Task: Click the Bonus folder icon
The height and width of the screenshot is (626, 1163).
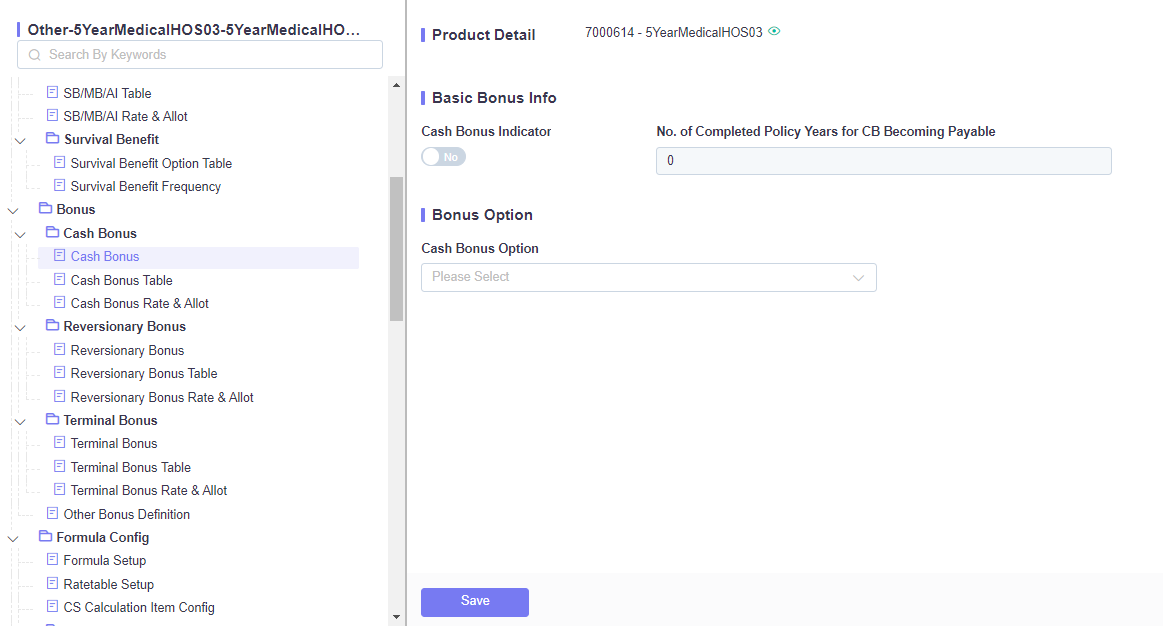Action: pyautogui.click(x=45, y=208)
